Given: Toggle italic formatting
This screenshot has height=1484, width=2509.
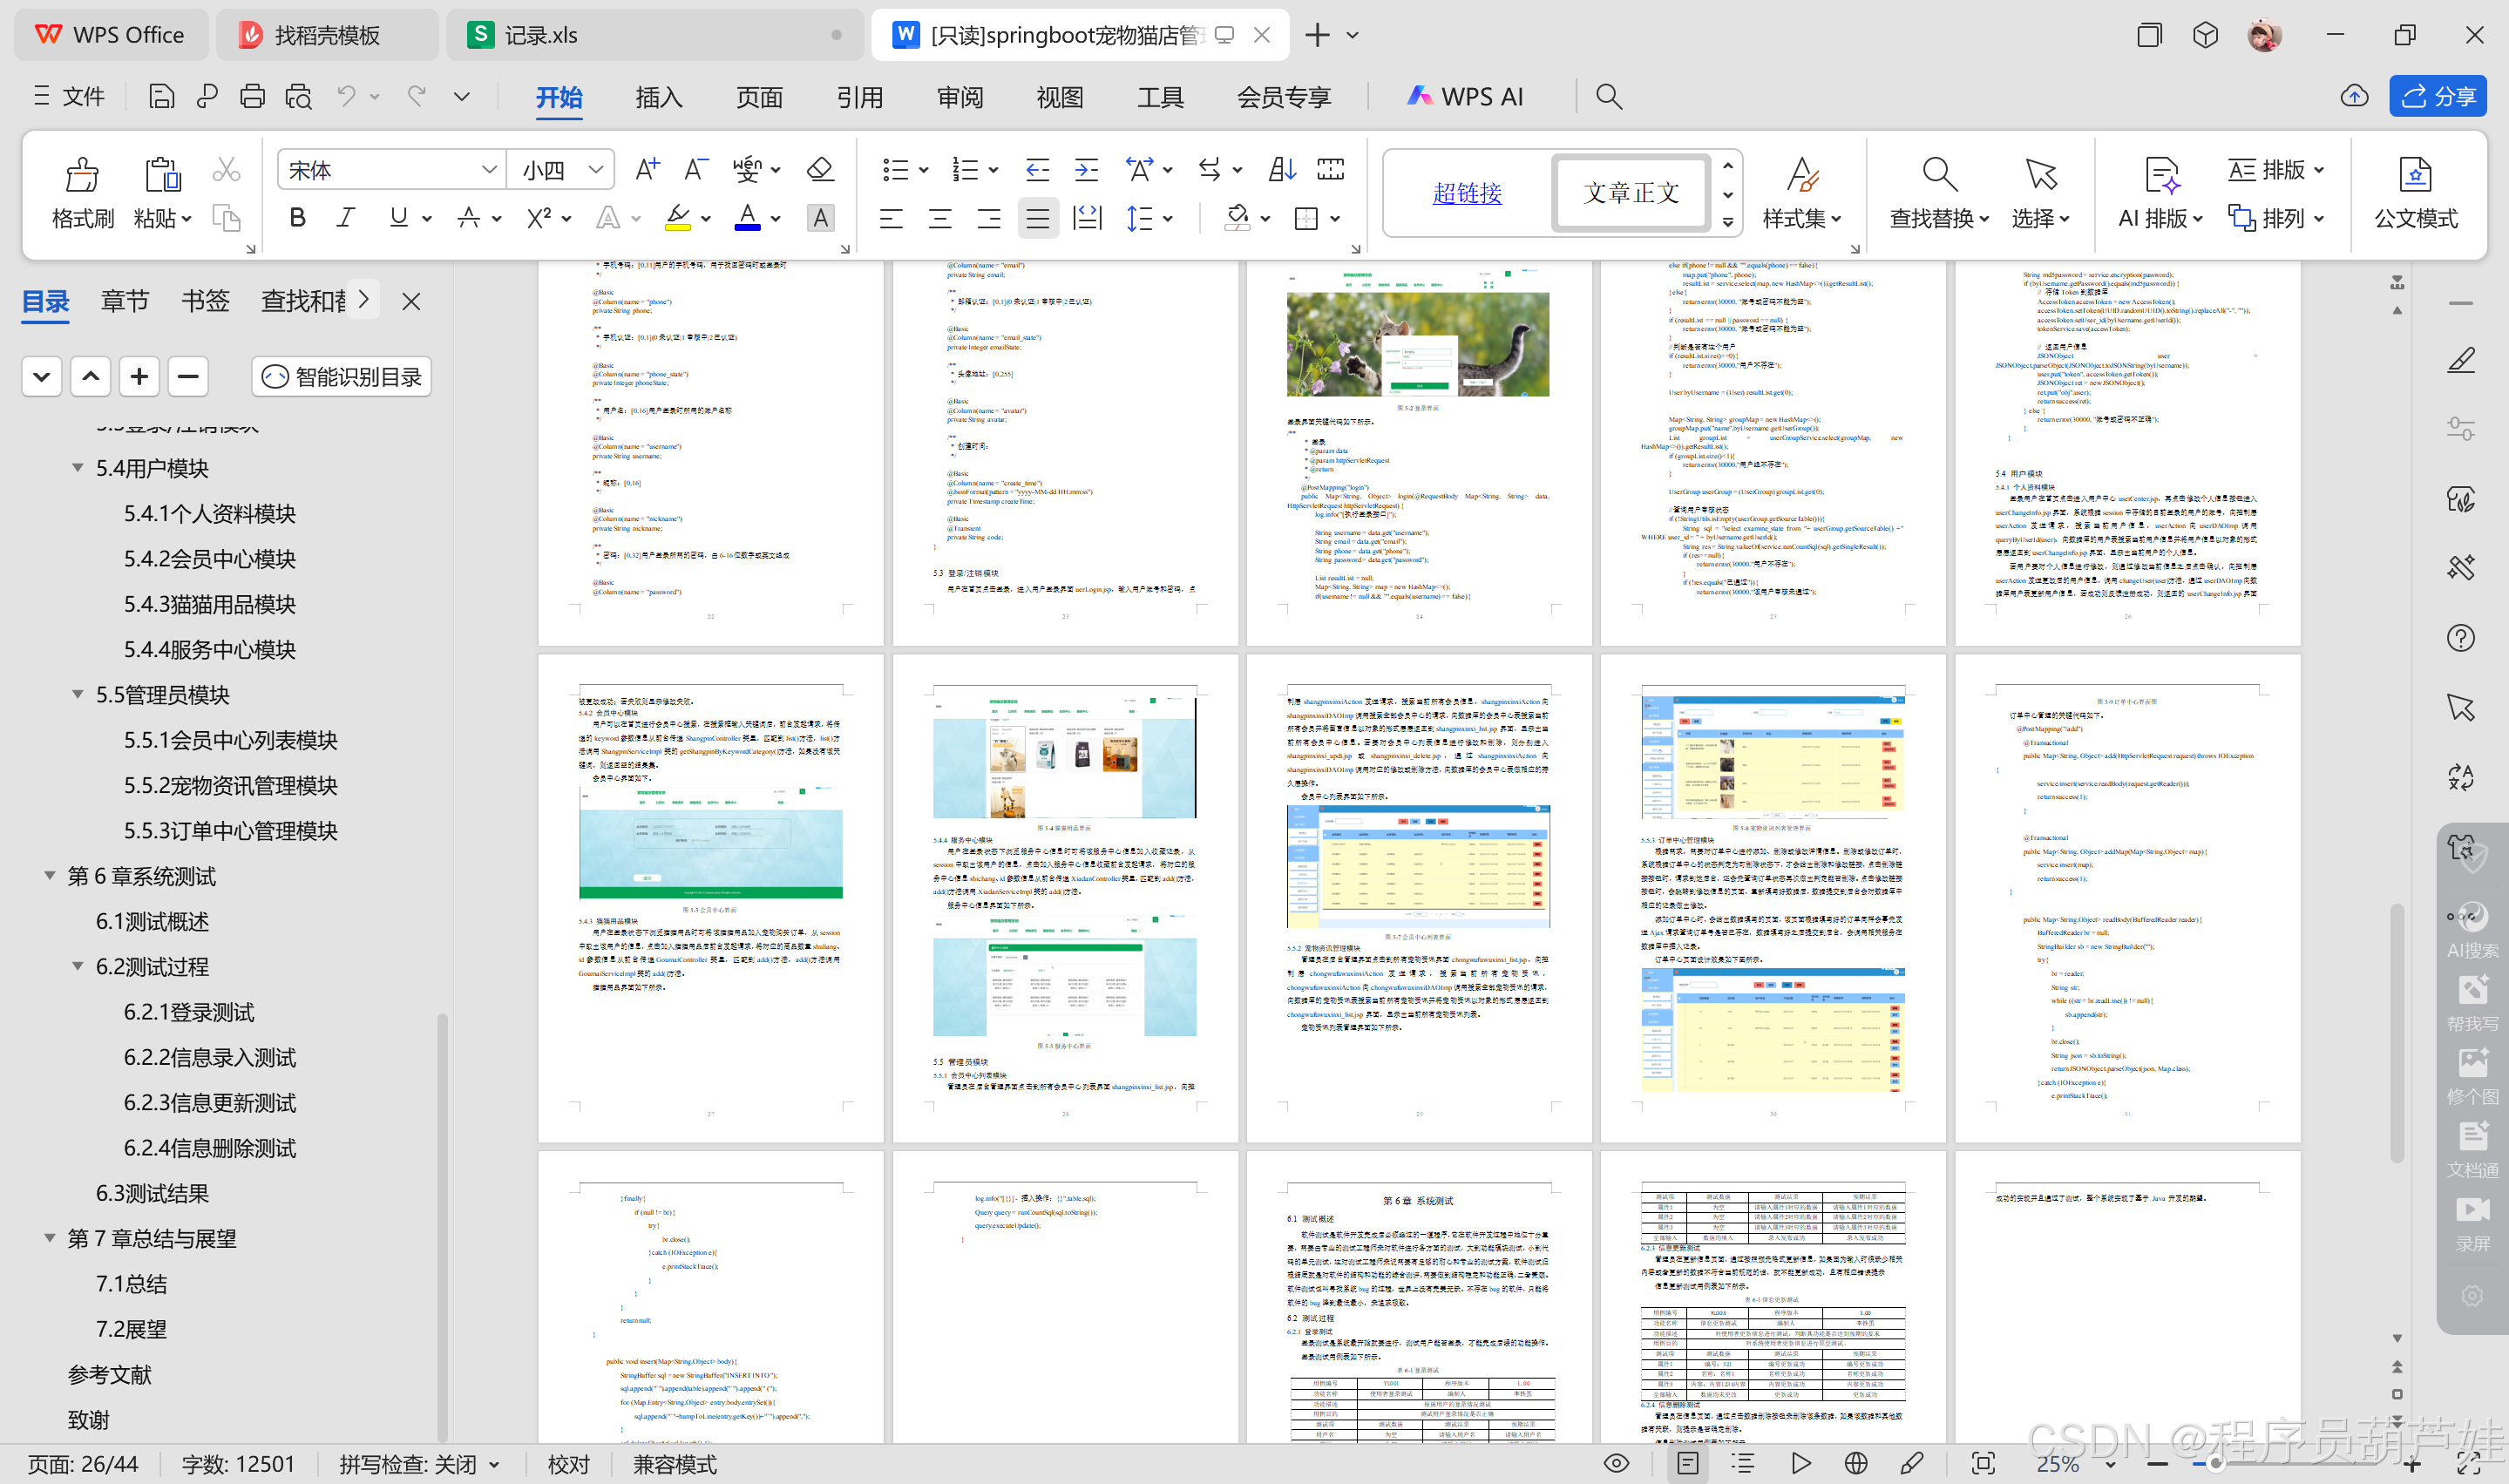Looking at the screenshot, I should (346, 218).
